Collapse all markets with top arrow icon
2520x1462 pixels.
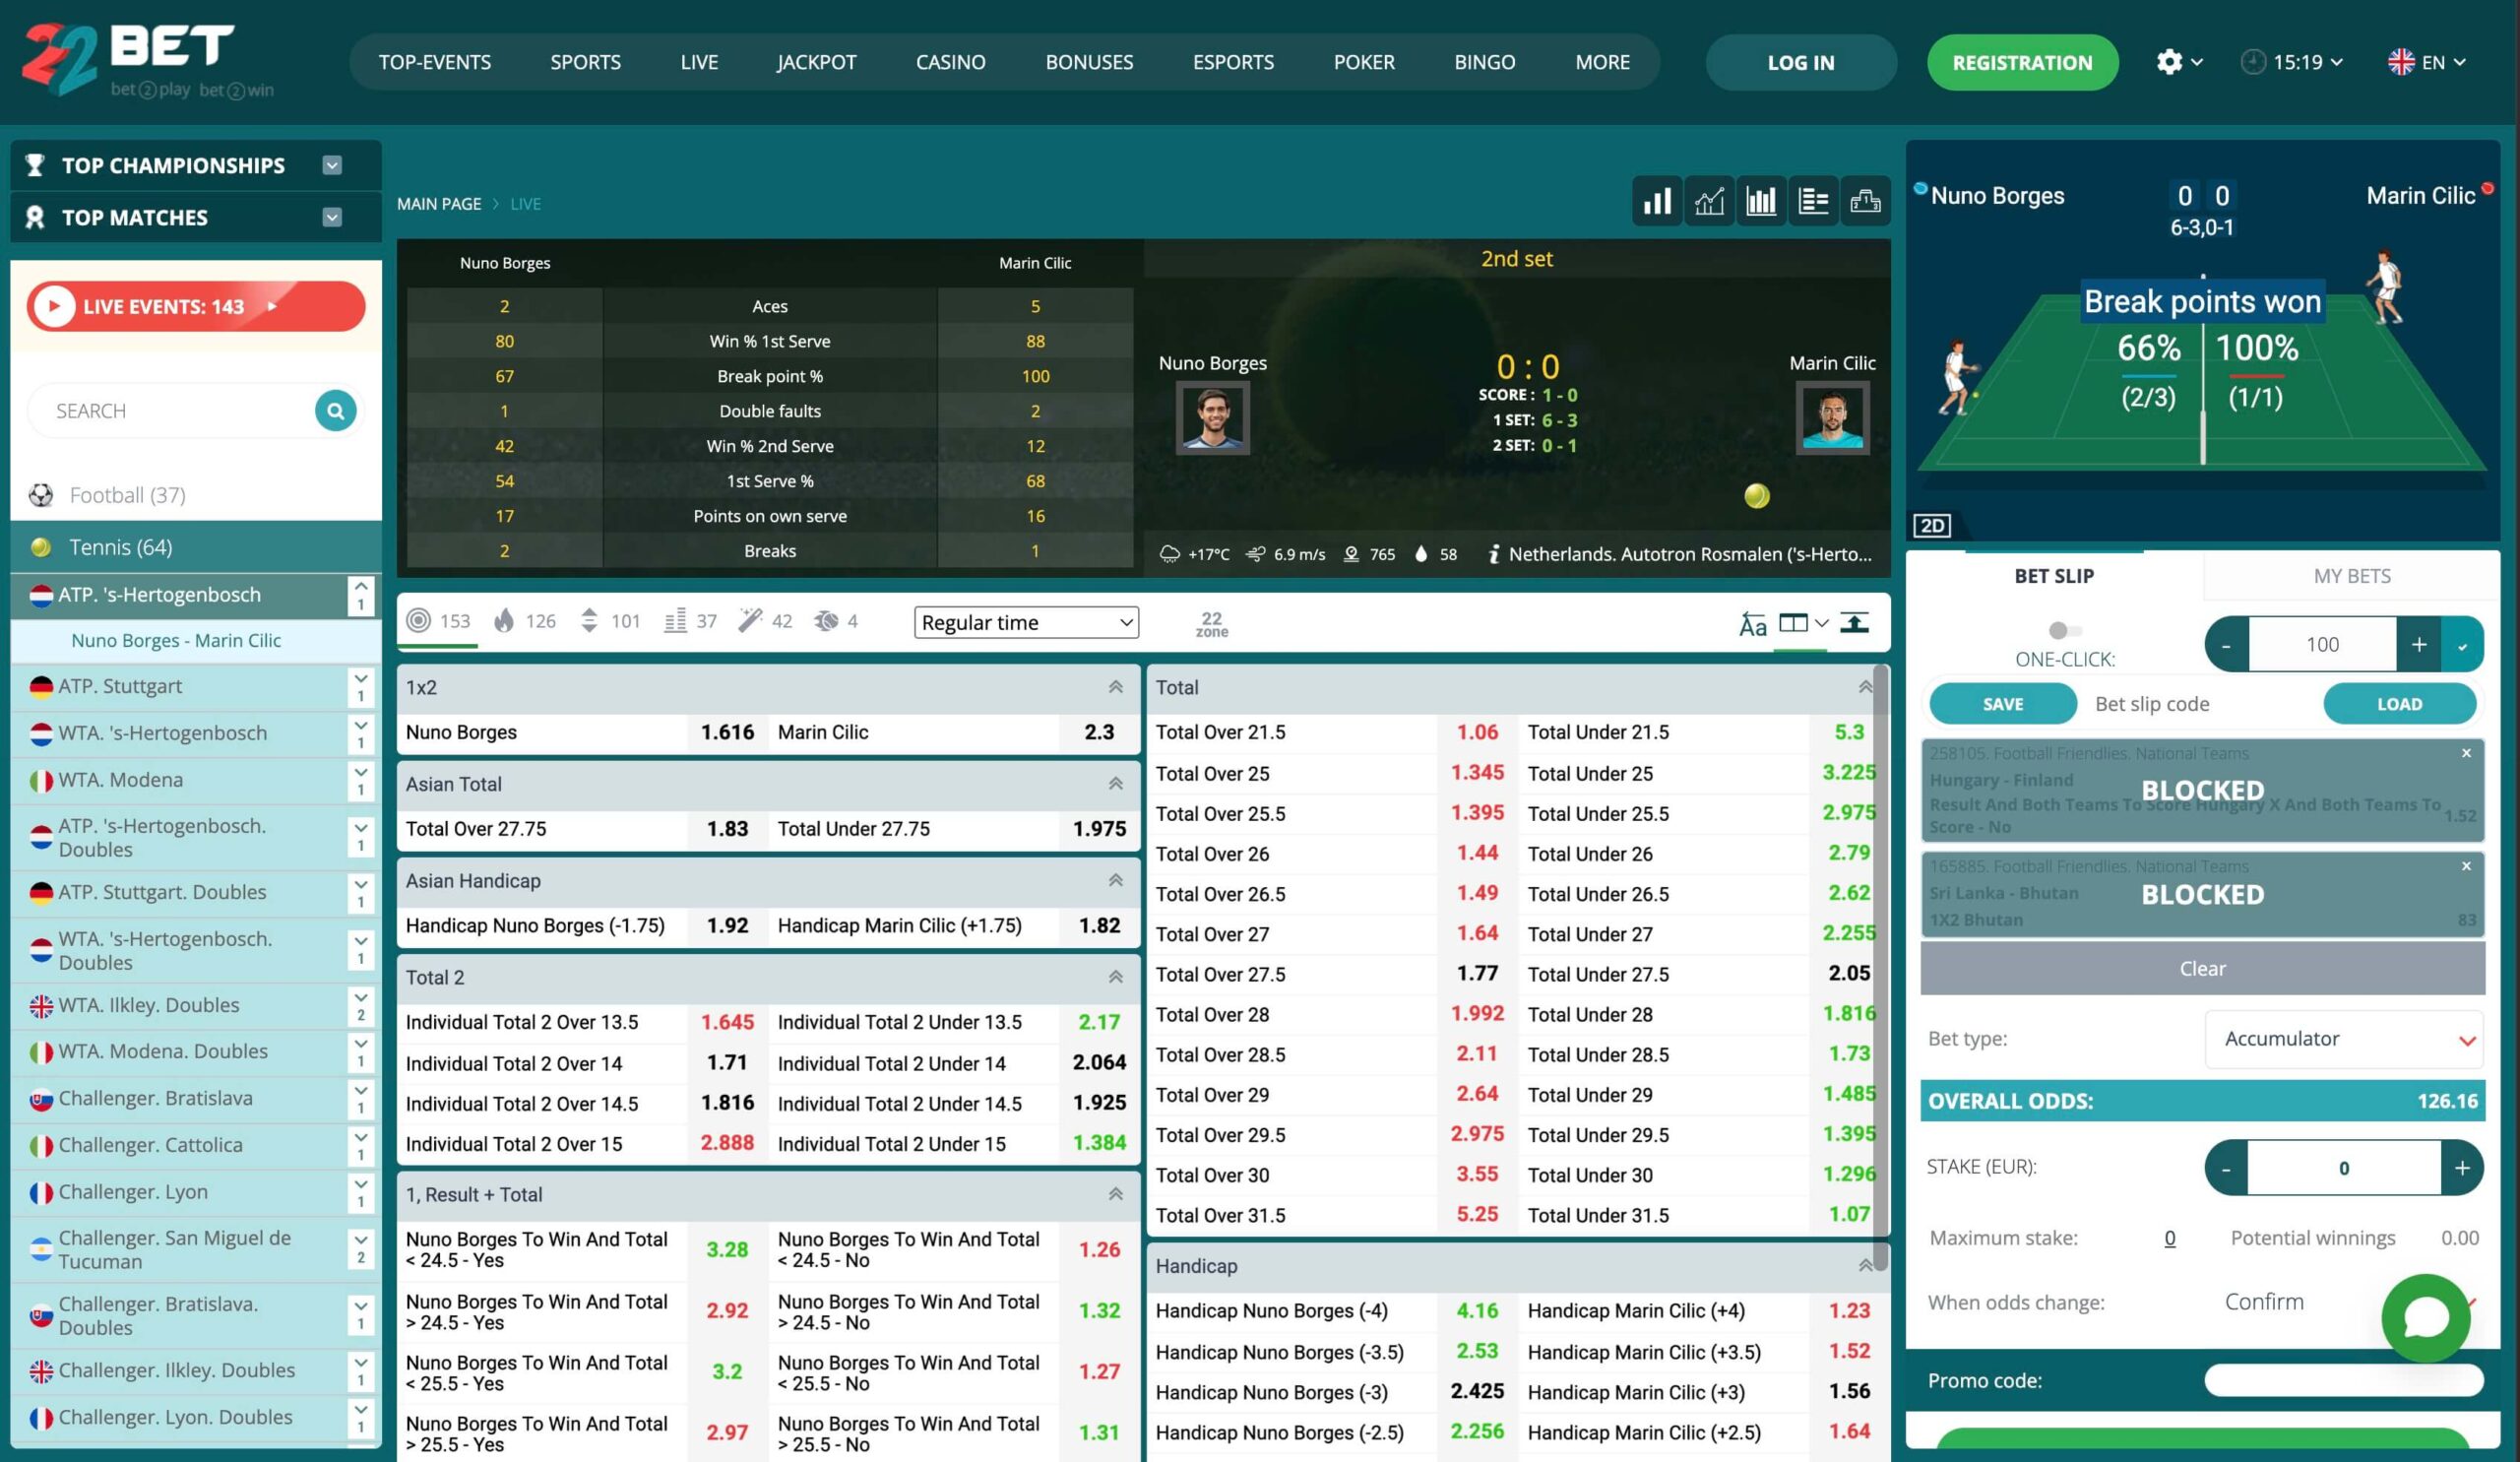tap(1854, 623)
